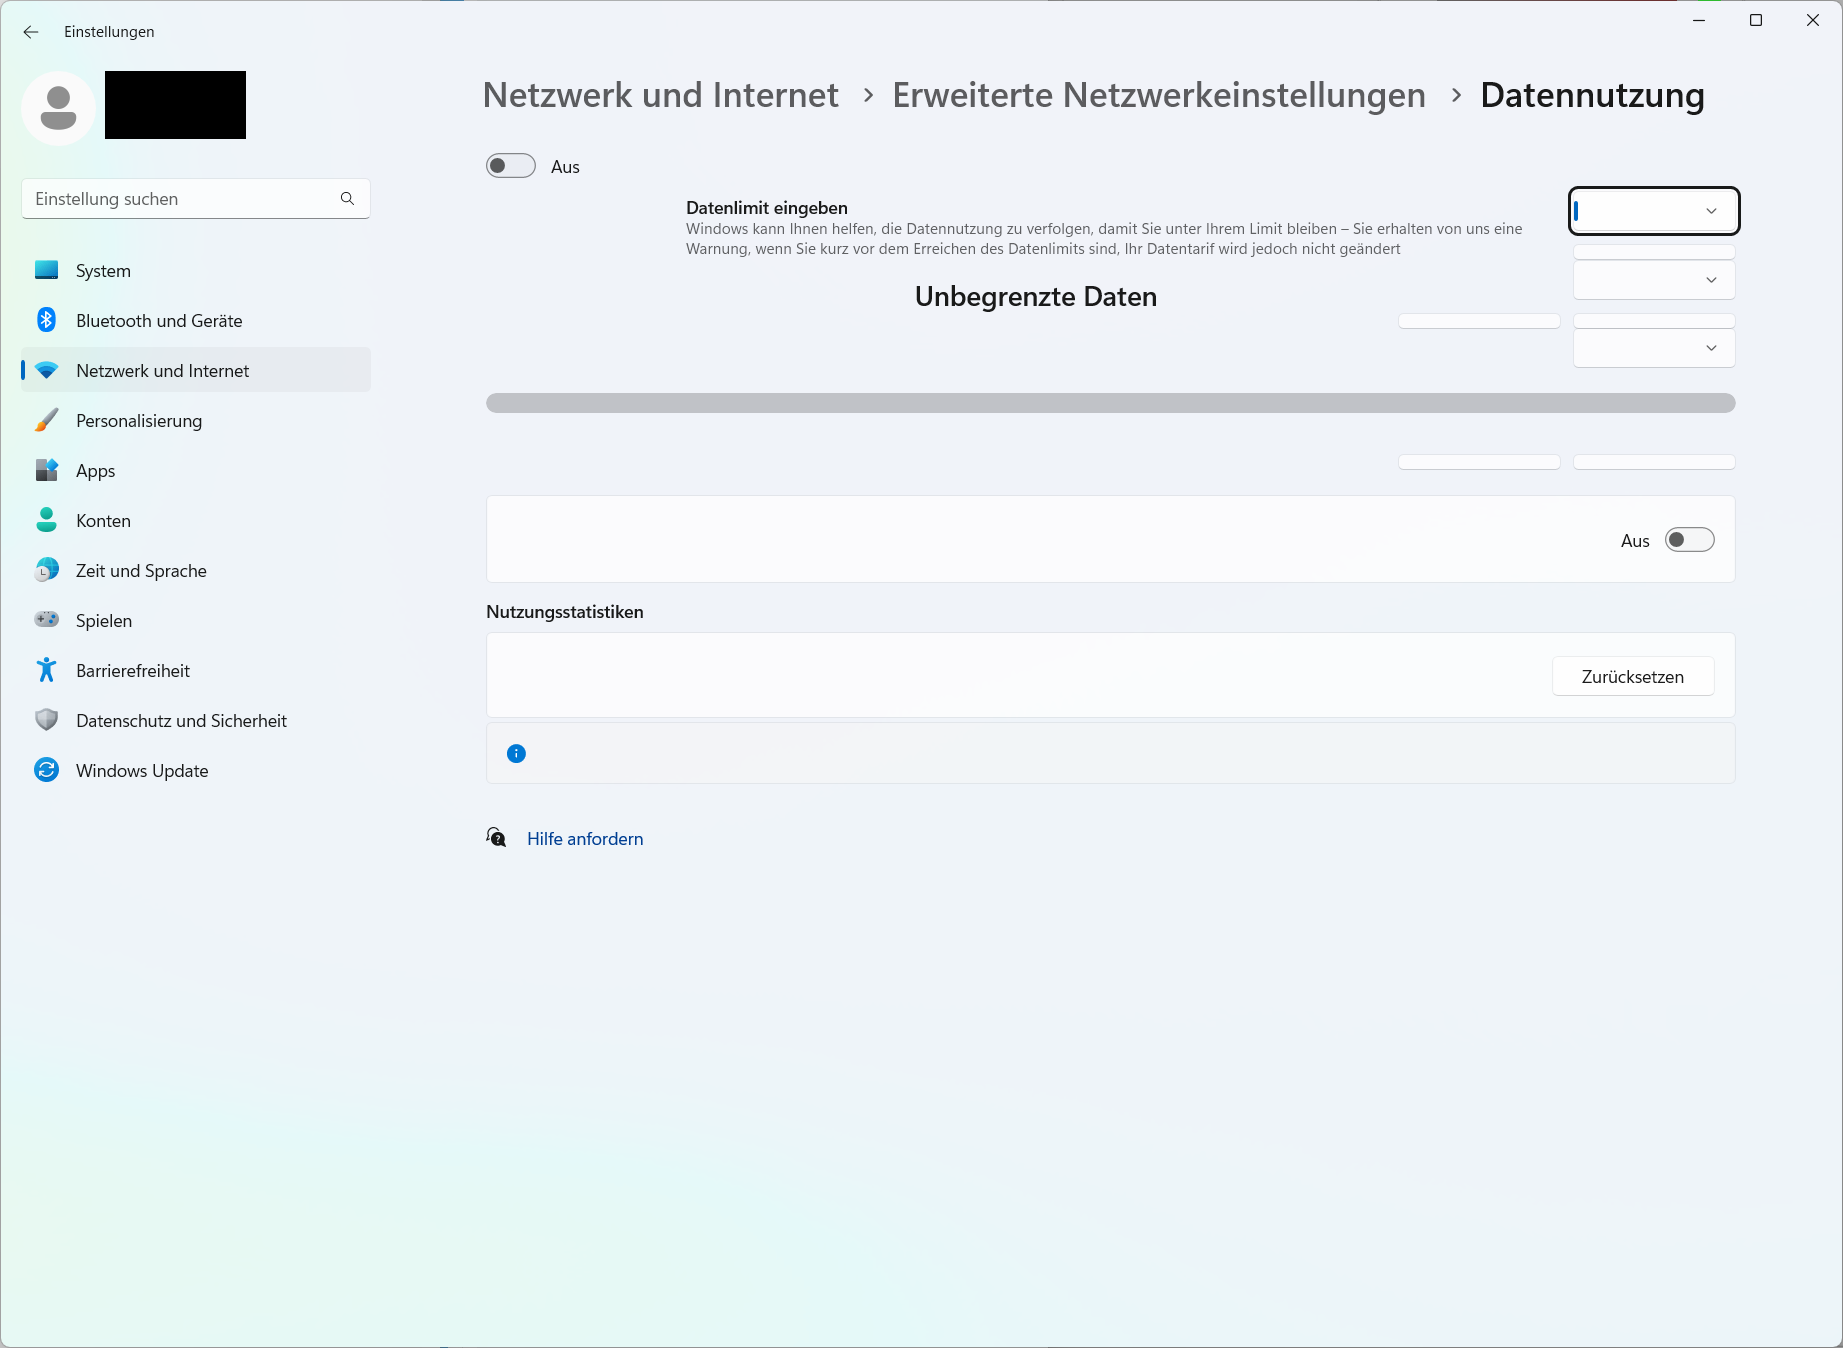Screen dimensions: 1843x1348
Task: Click the blue info icon
Action: [516, 754]
